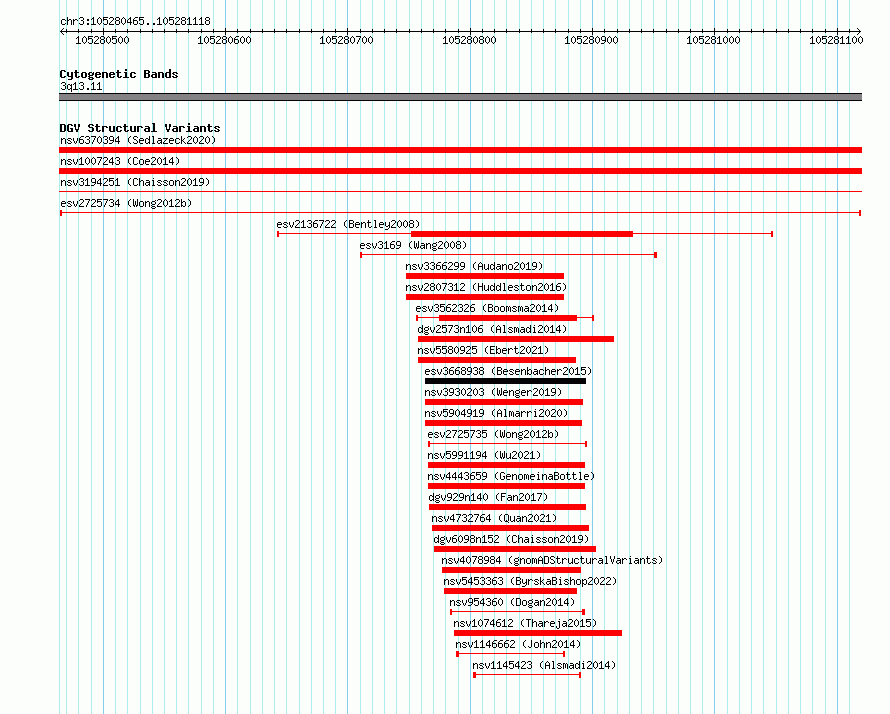Open the nsv1007243 (Coe2014) variant label
Image resolution: width=890 pixels, height=714 pixels.
[120, 161]
